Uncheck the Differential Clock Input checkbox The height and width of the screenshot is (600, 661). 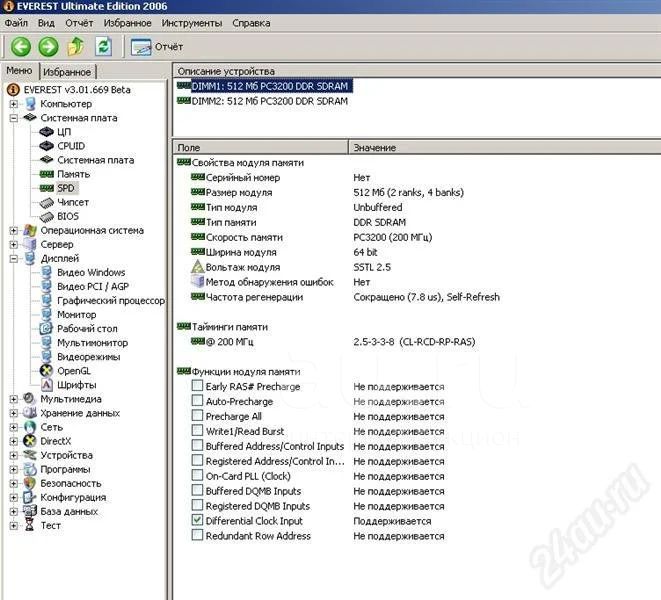point(197,520)
